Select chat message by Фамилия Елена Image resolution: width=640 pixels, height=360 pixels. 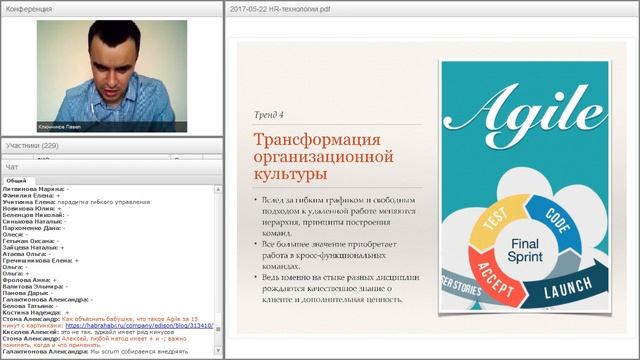click(31, 196)
